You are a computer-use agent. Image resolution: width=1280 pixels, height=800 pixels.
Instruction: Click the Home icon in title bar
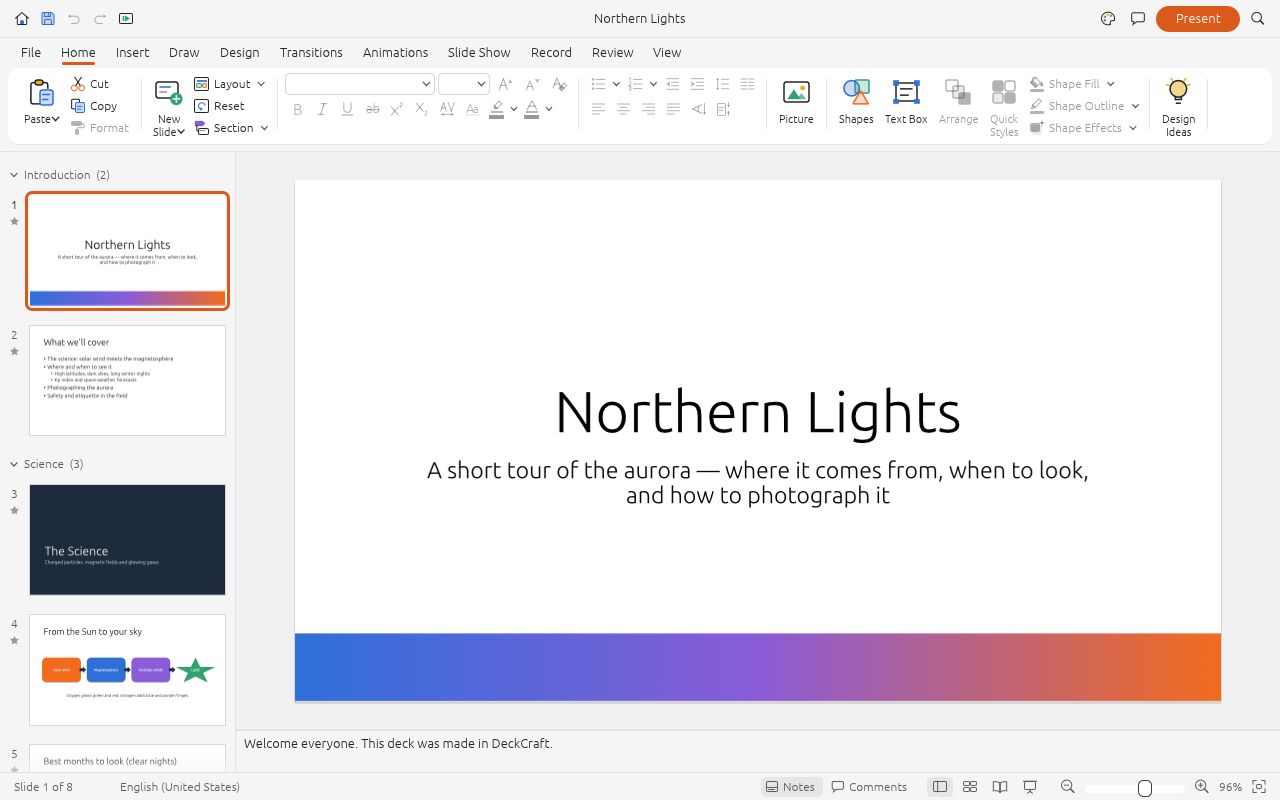click(x=22, y=18)
